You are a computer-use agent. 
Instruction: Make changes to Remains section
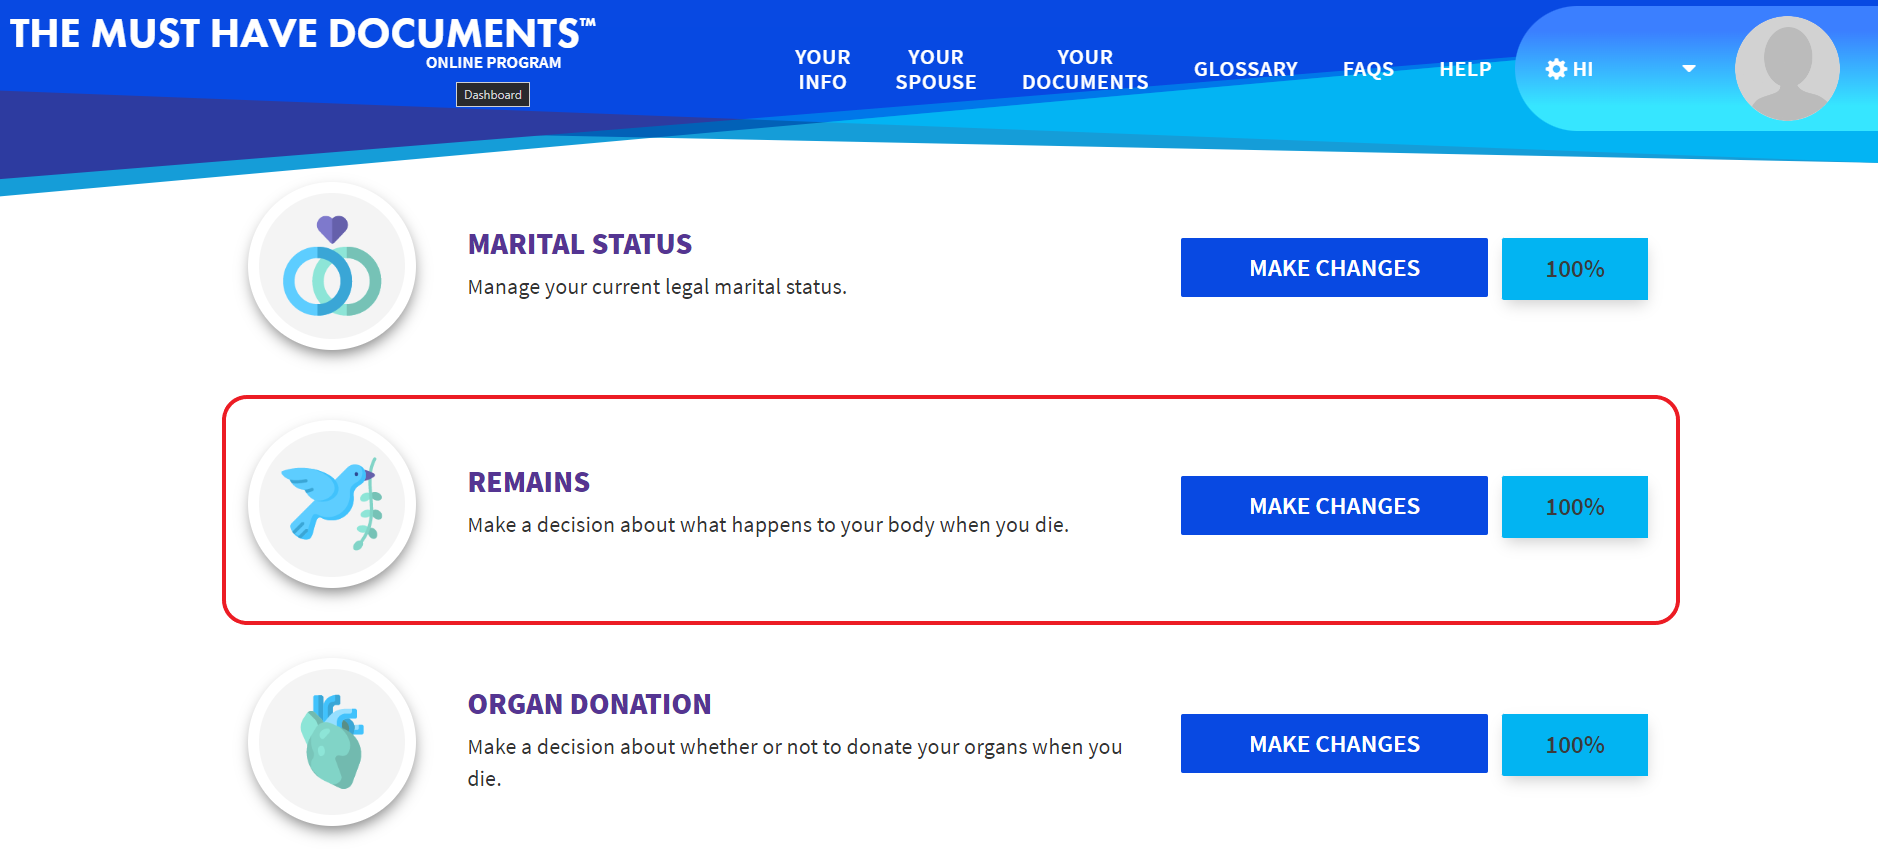point(1333,506)
